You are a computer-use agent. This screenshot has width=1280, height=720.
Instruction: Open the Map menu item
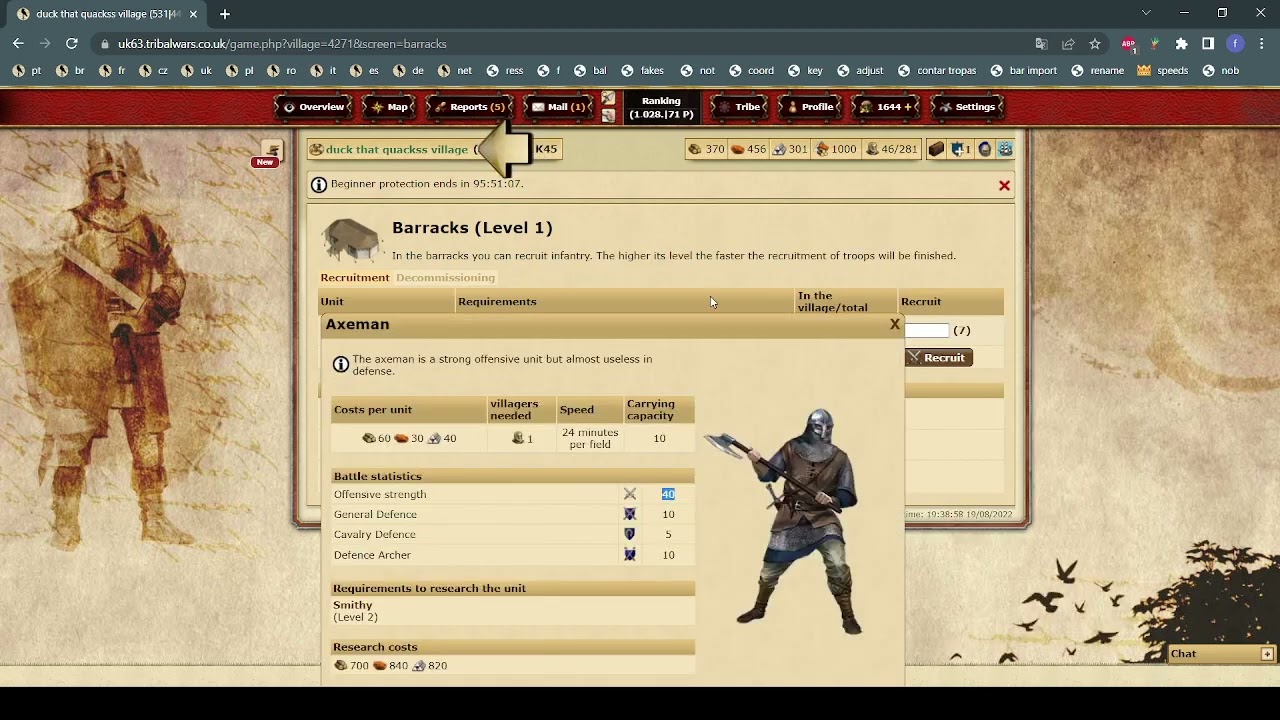pos(389,107)
